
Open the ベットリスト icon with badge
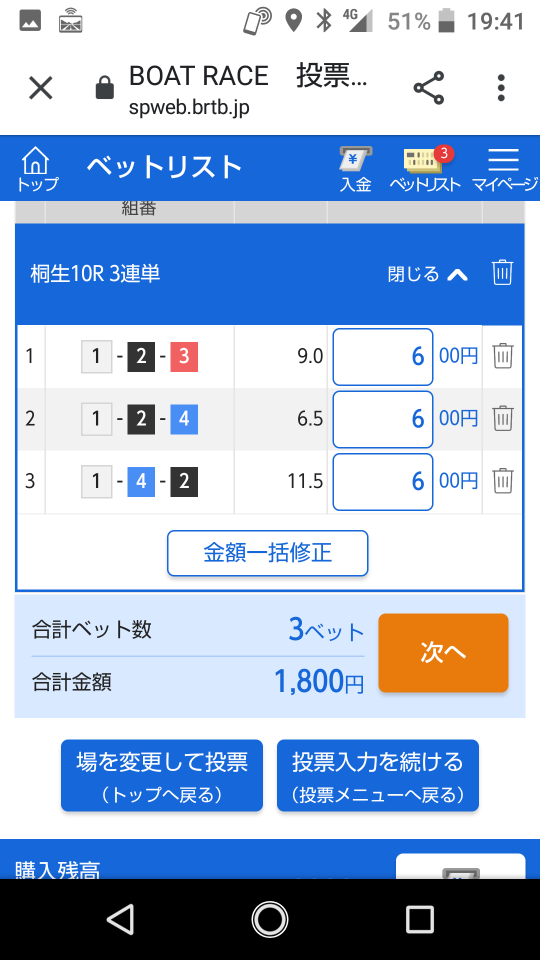click(425, 170)
